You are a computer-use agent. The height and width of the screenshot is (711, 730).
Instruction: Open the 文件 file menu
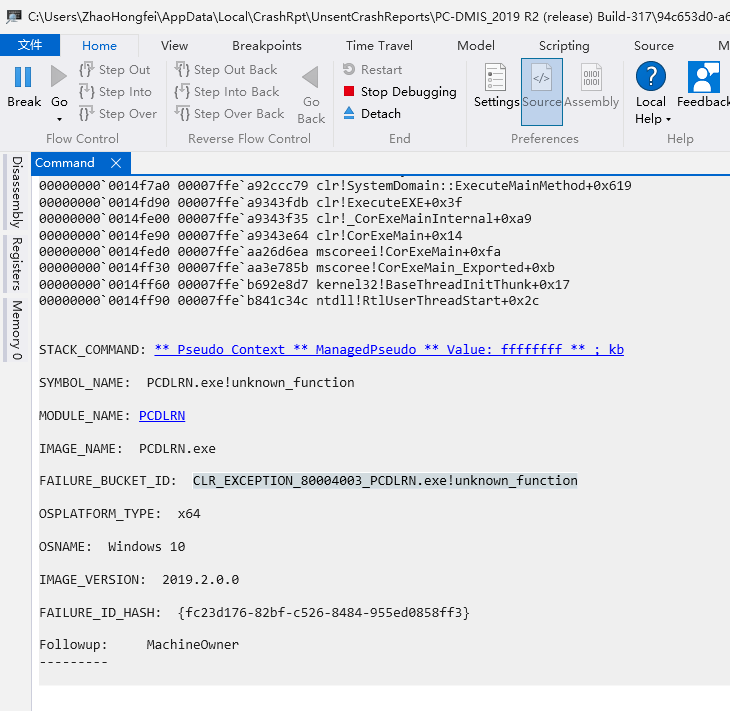click(30, 46)
